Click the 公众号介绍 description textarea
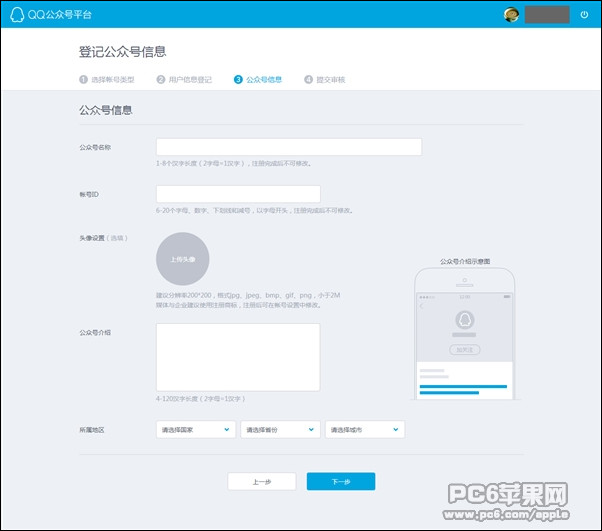The image size is (602, 531). point(238,357)
